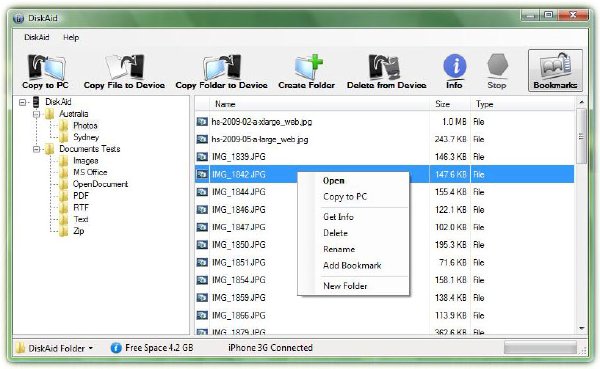Click the file list scroll down arrow
Viewport: 600px width, 369px height.
(582, 328)
